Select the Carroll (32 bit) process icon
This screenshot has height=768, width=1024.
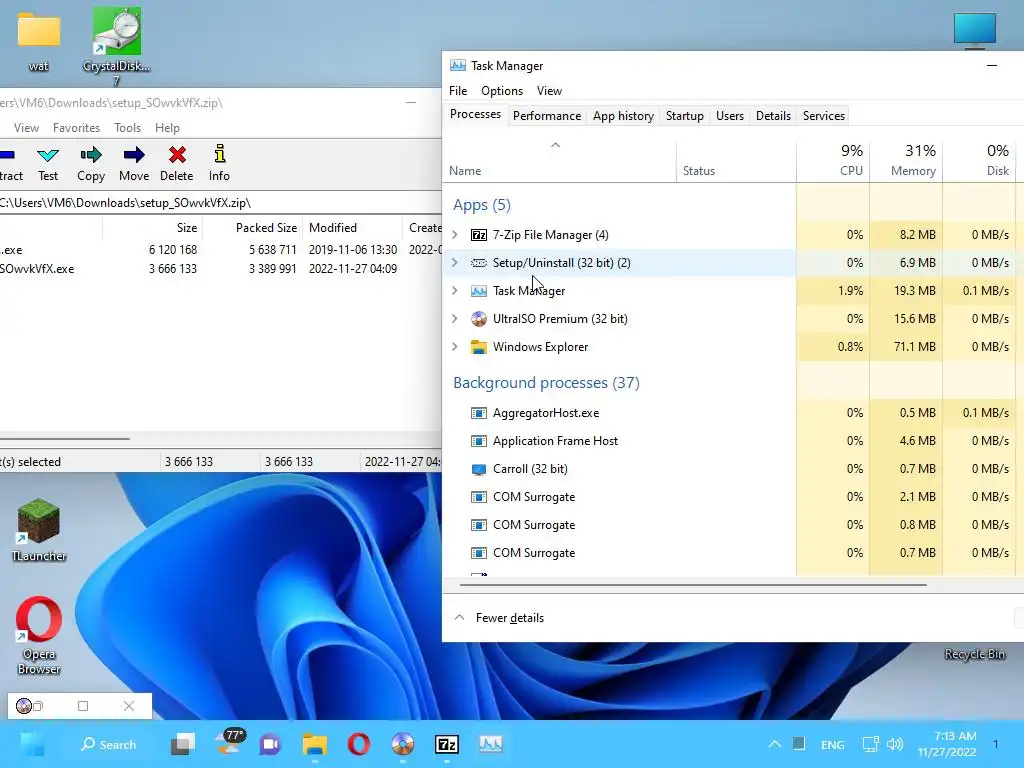[x=479, y=469]
